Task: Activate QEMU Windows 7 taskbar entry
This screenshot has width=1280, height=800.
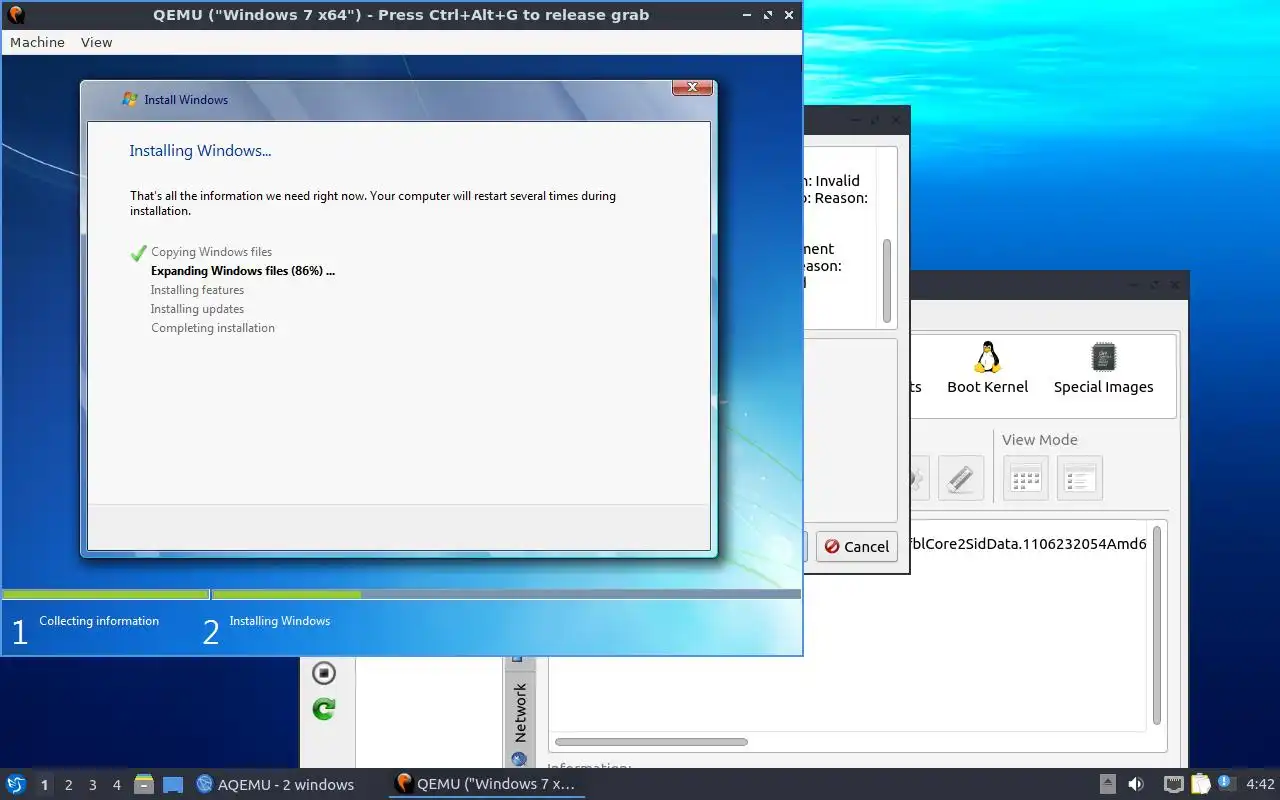Action: 486,784
